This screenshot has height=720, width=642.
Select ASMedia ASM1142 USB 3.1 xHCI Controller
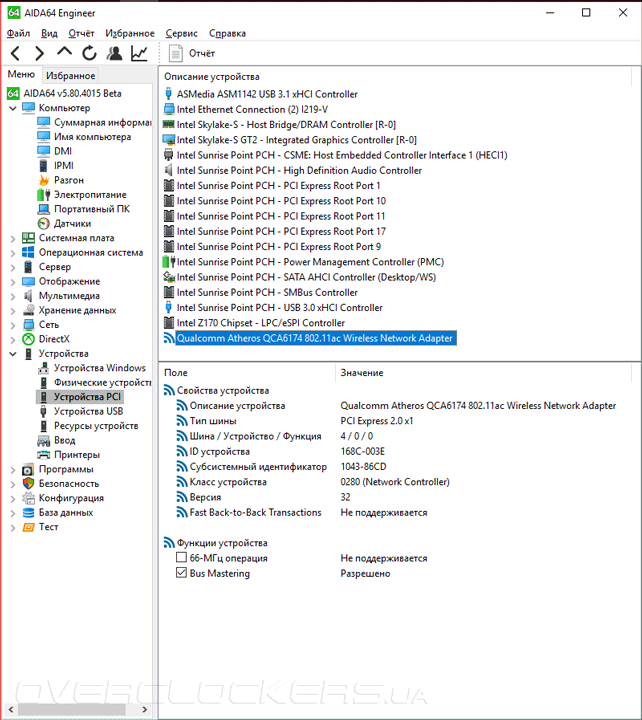[x=267, y=94]
